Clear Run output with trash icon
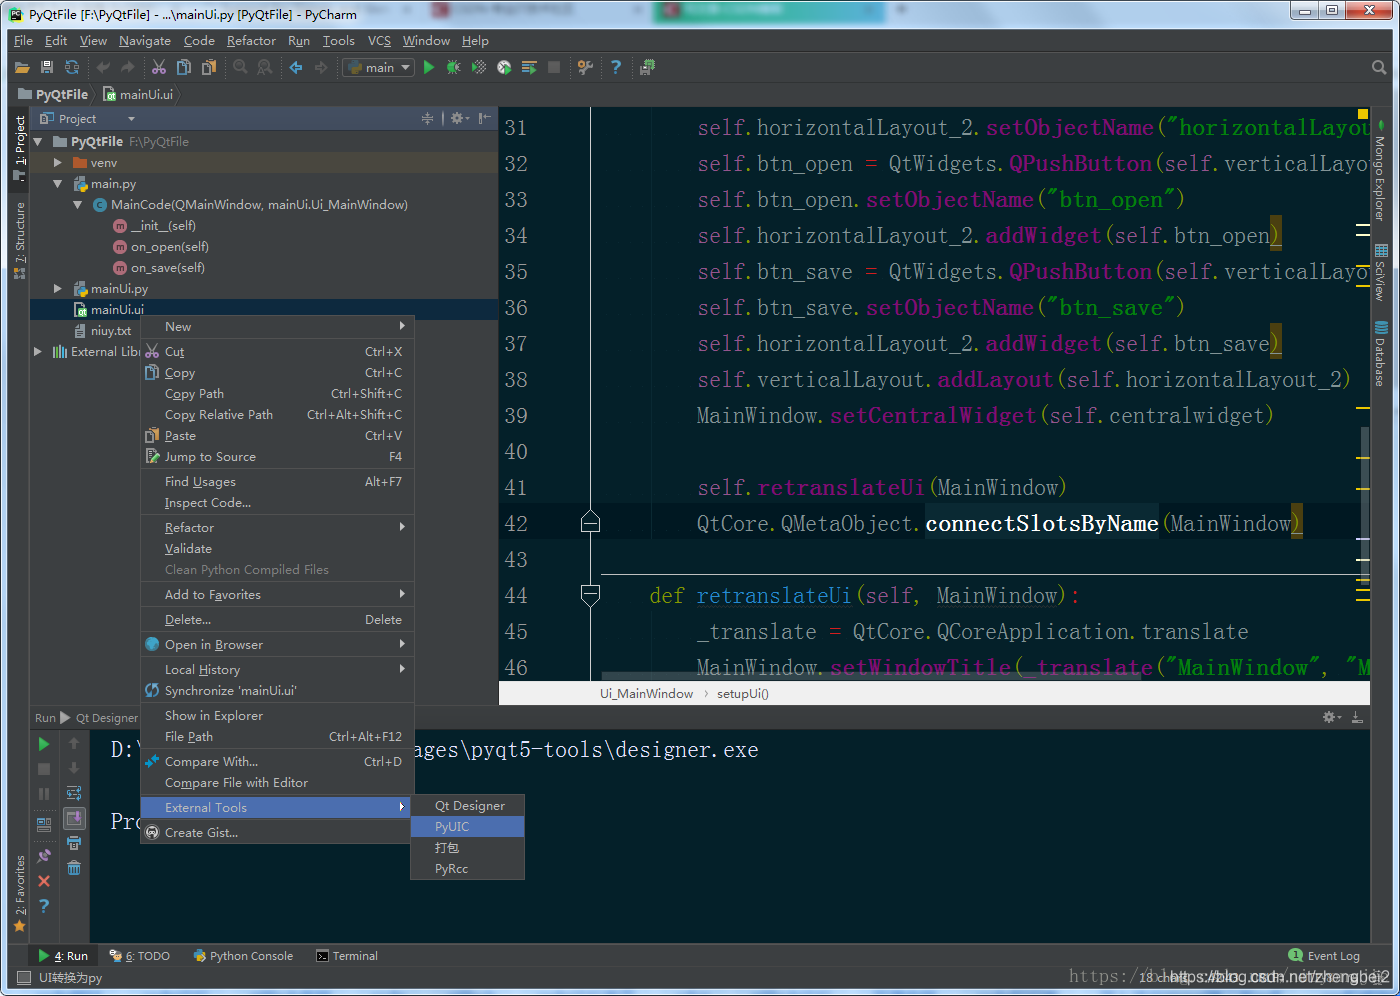 click(x=74, y=868)
